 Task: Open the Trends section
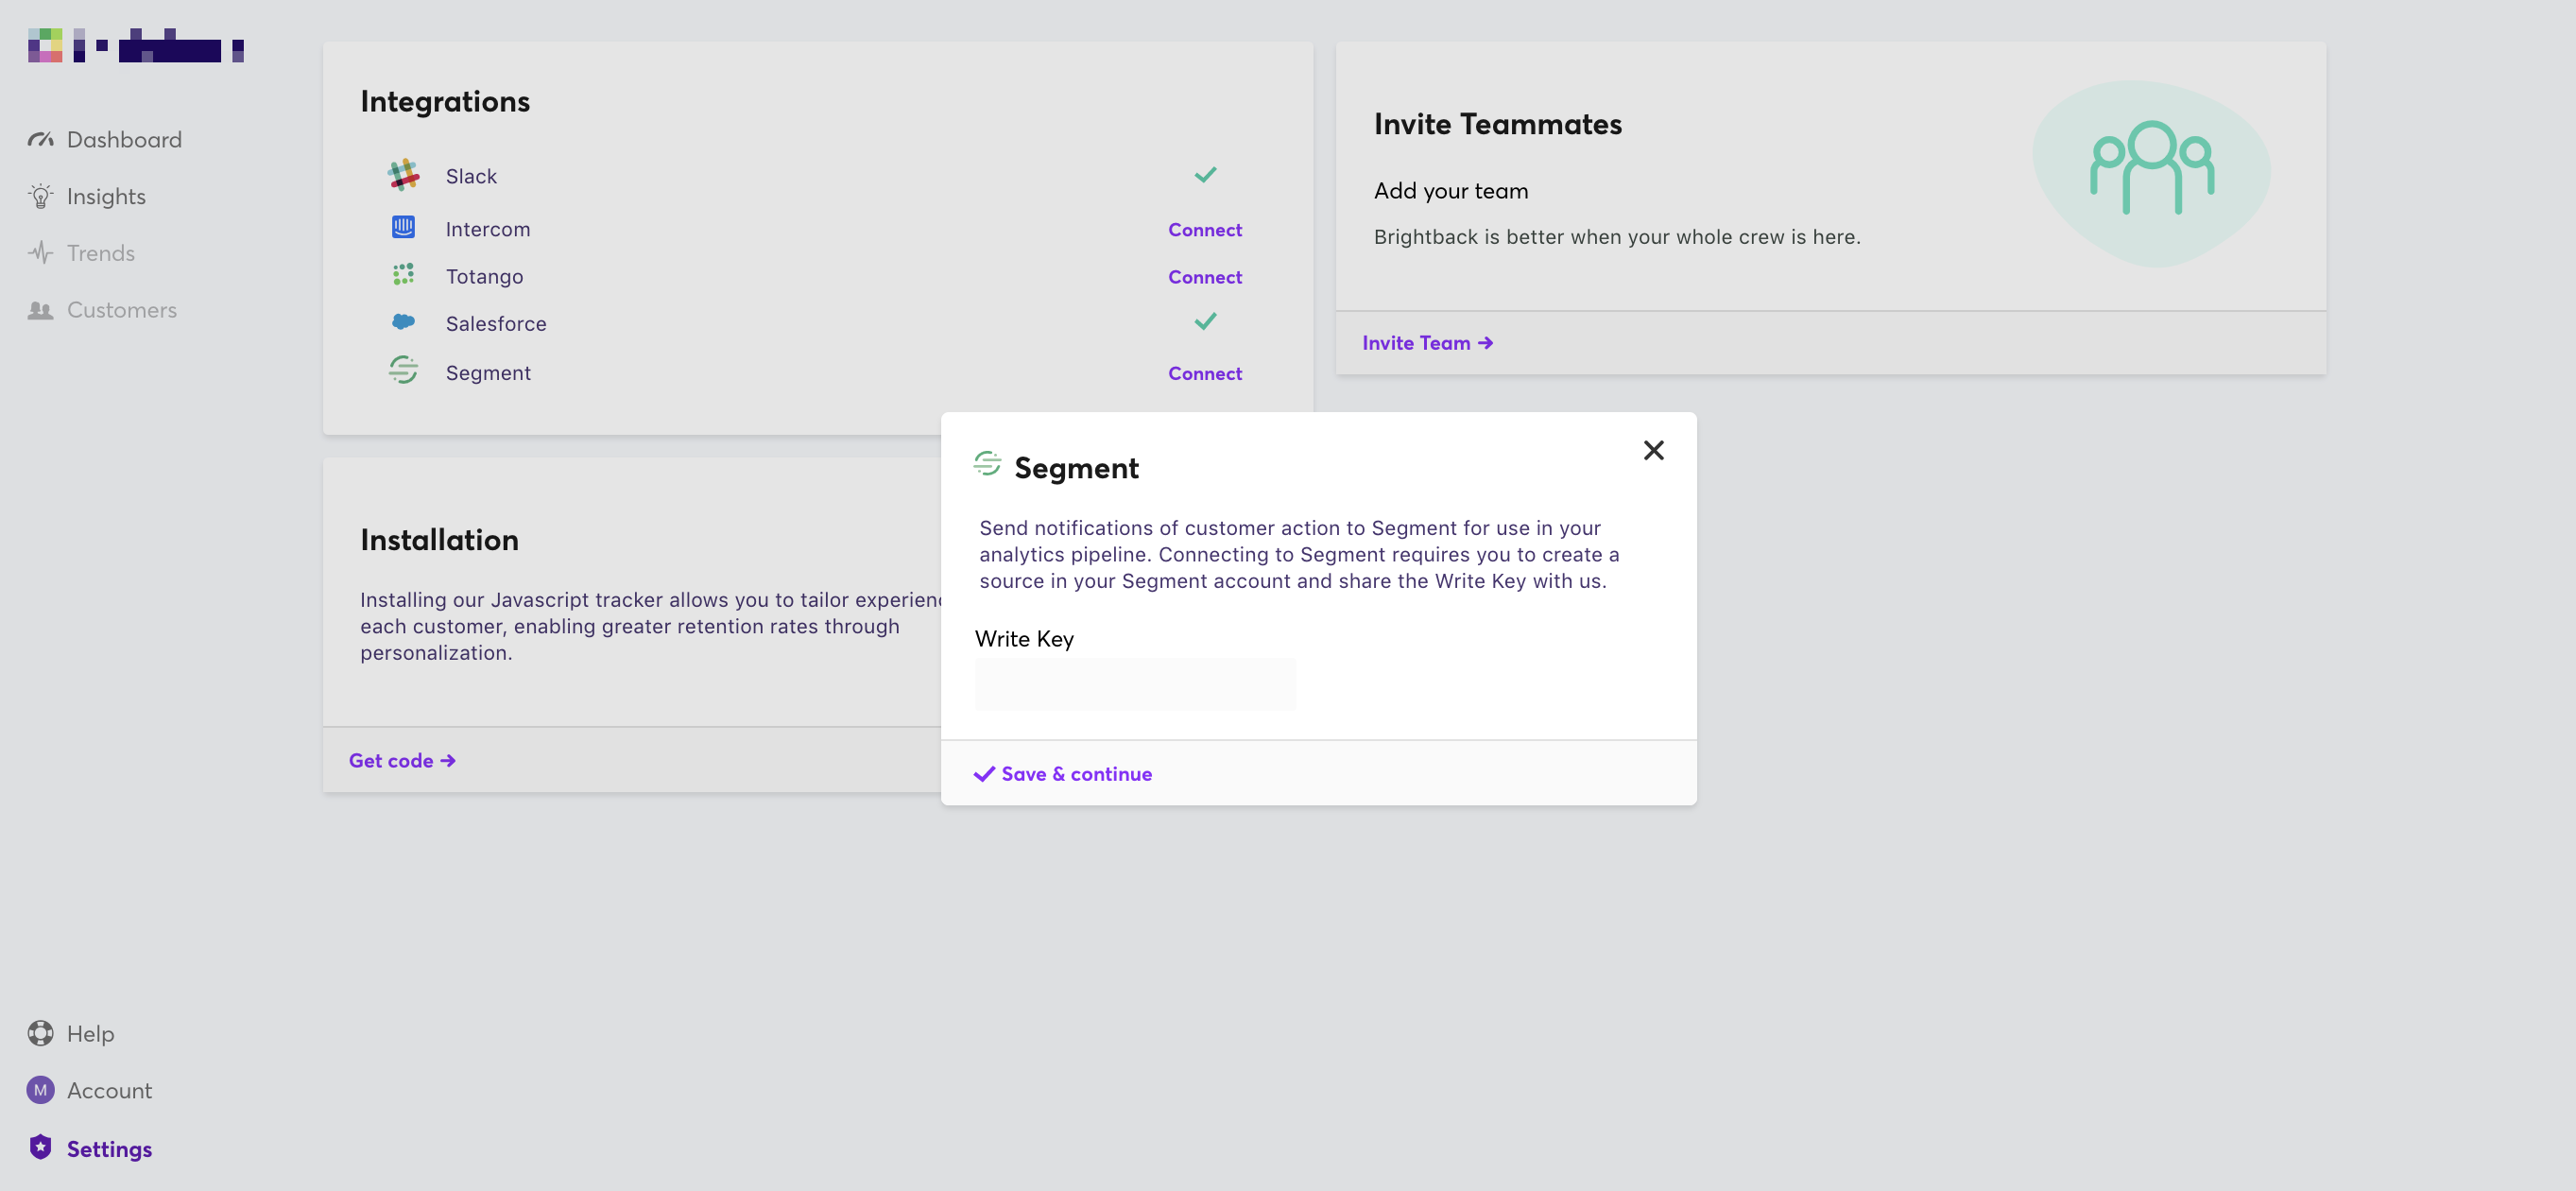[100, 254]
